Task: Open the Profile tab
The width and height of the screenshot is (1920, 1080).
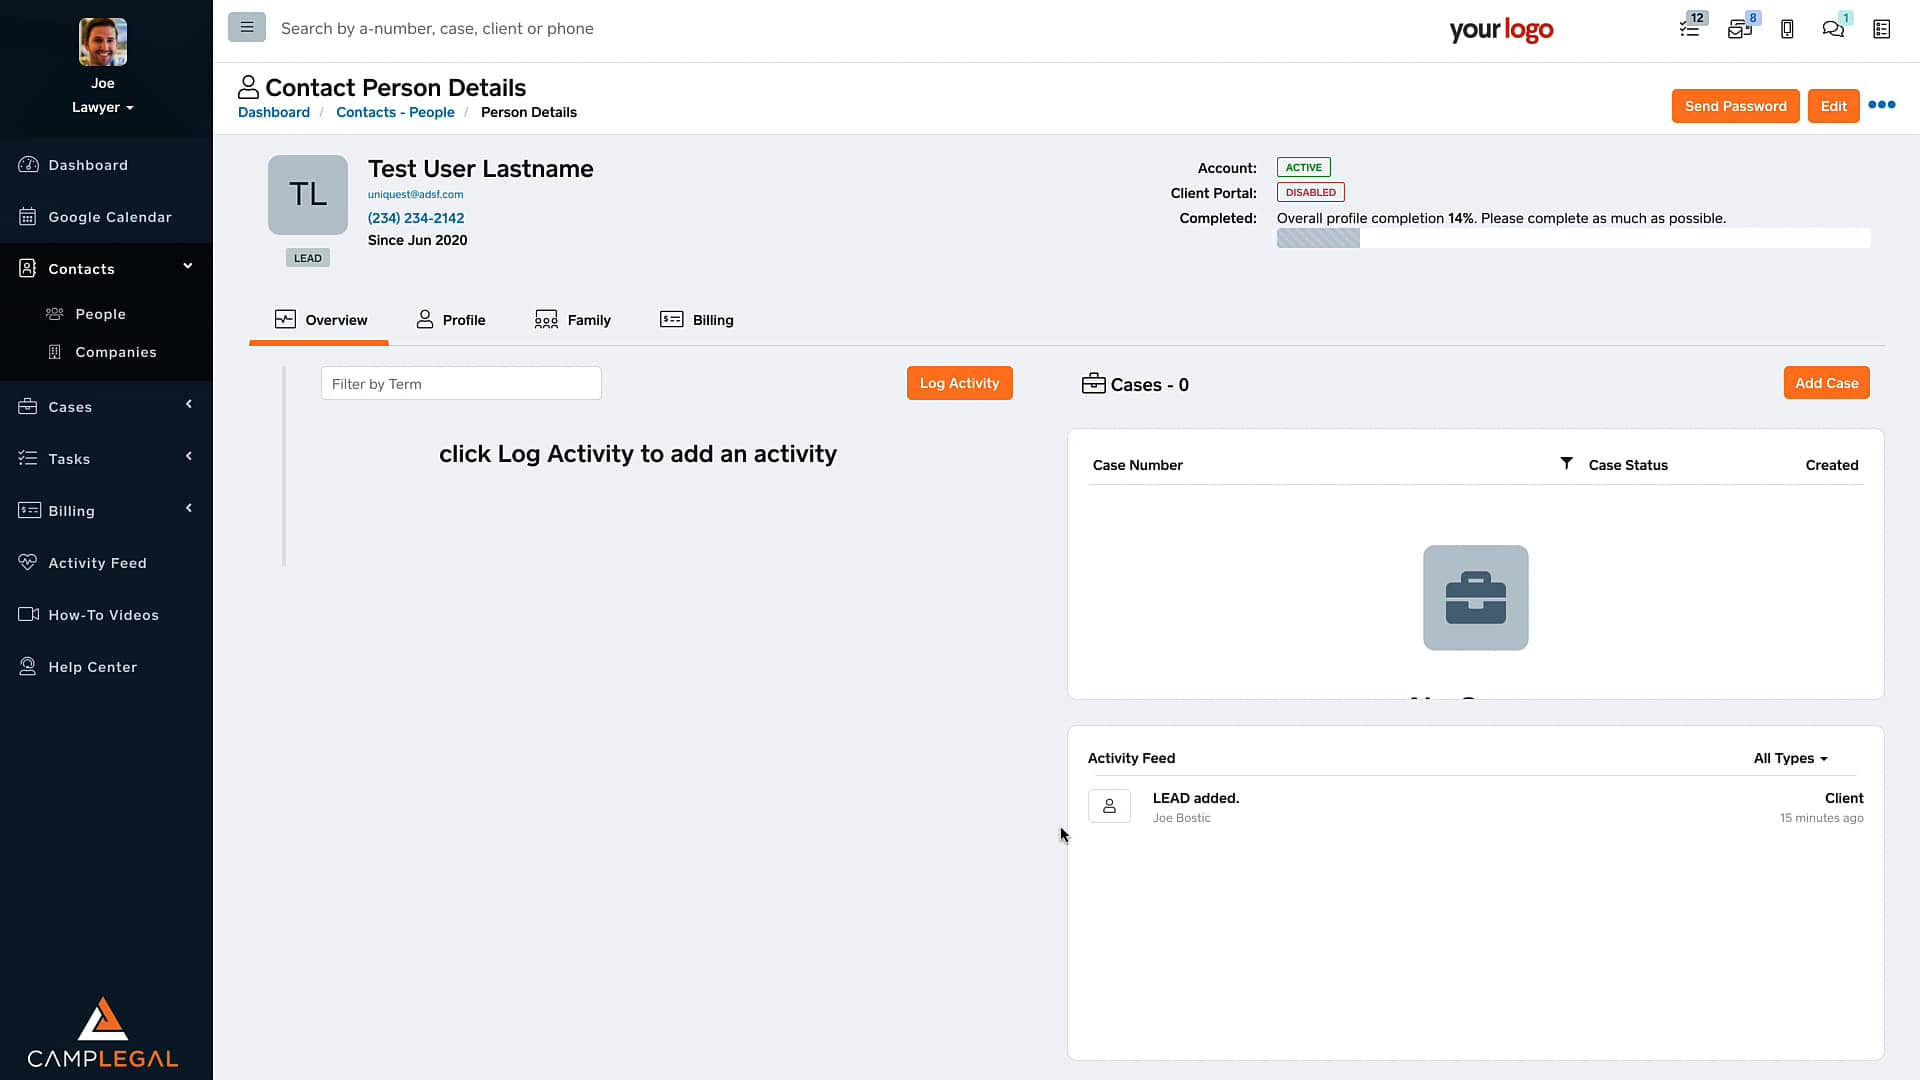Action: (450, 319)
